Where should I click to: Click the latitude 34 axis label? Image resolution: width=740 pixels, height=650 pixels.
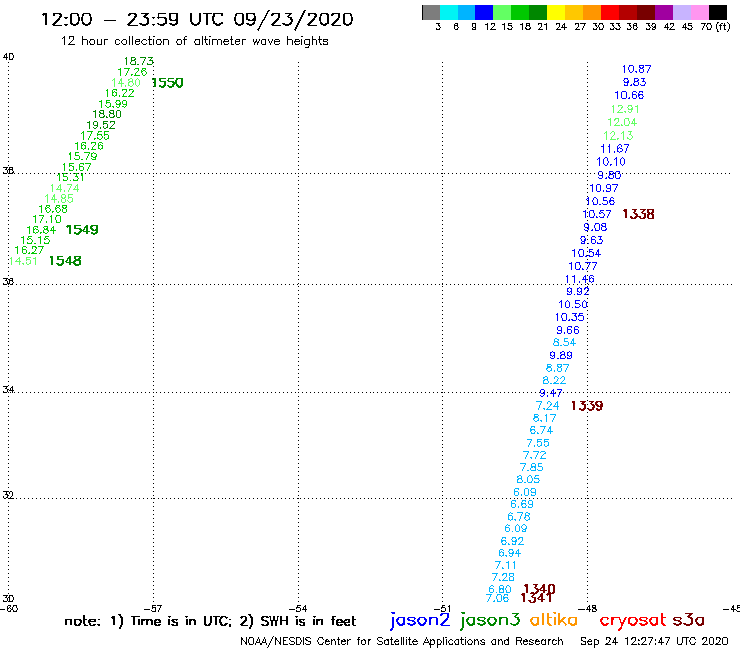click(x=8, y=389)
